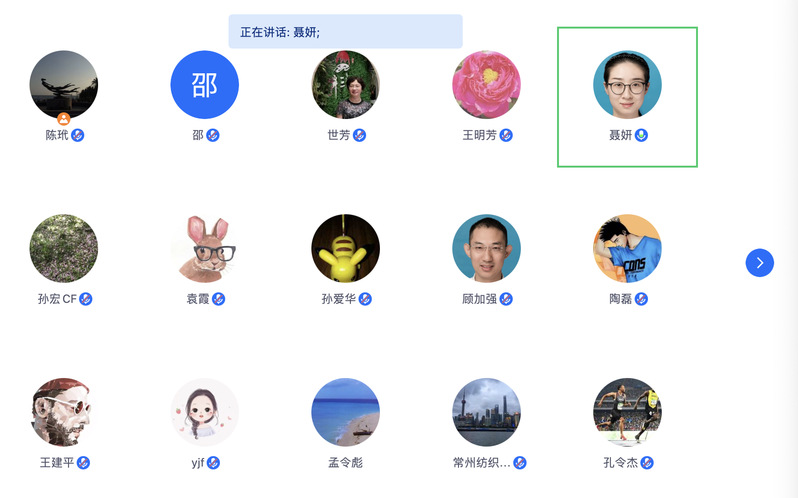This screenshot has height=498, width=798.
Task: Click the name label 孟令彪
Action: tap(346, 463)
